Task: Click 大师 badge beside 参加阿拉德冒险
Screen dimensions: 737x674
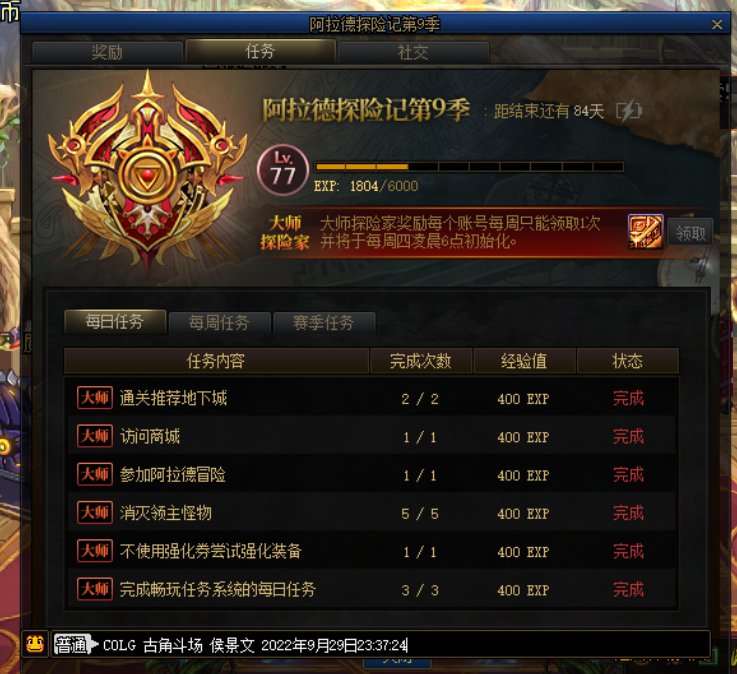Action: [95, 474]
